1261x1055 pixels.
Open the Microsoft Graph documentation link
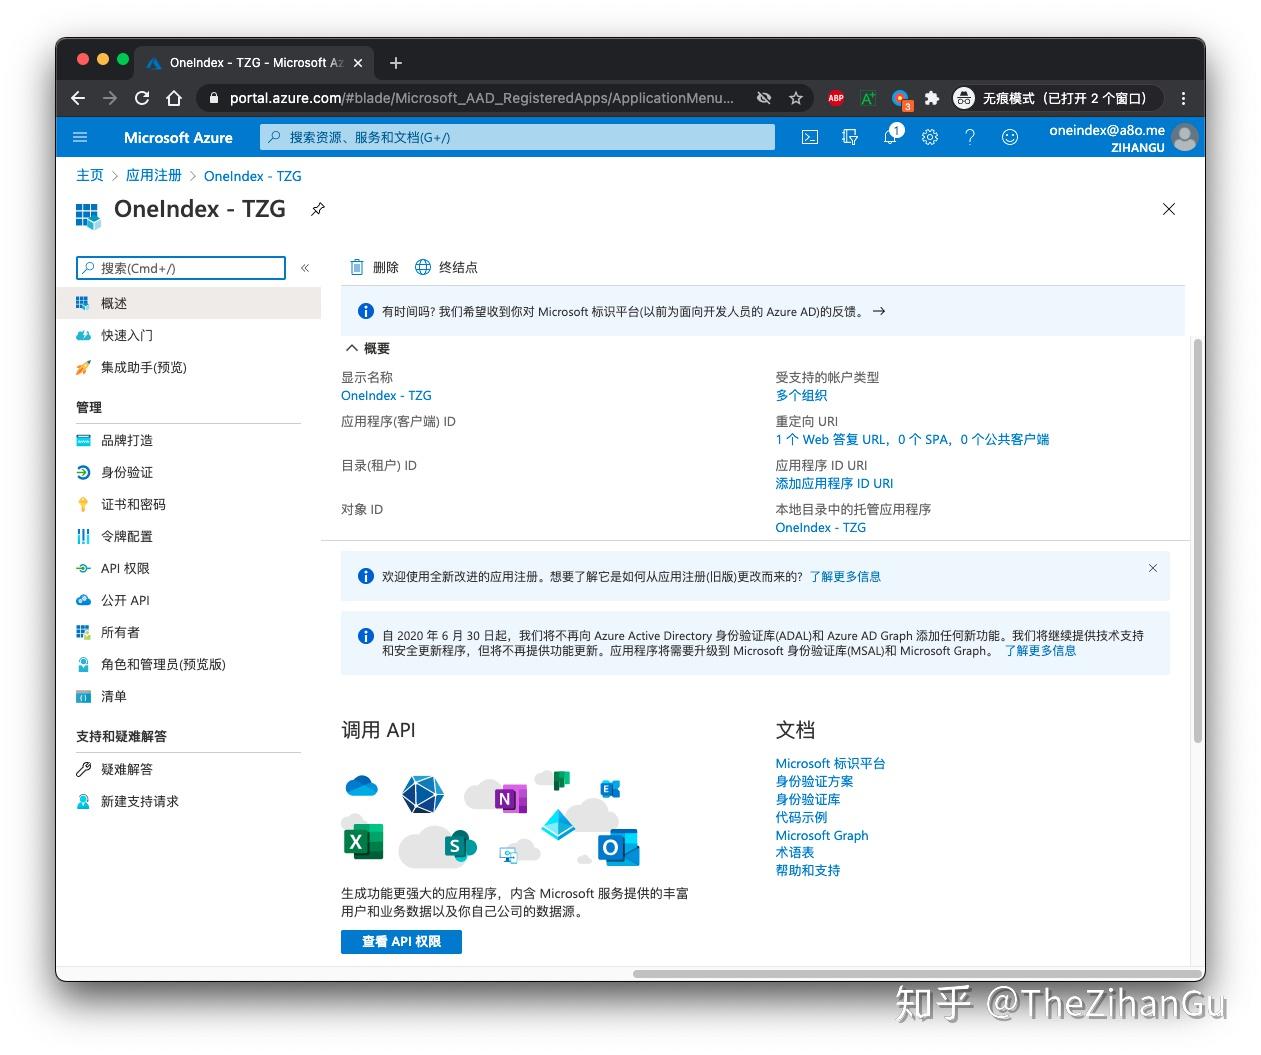(822, 835)
